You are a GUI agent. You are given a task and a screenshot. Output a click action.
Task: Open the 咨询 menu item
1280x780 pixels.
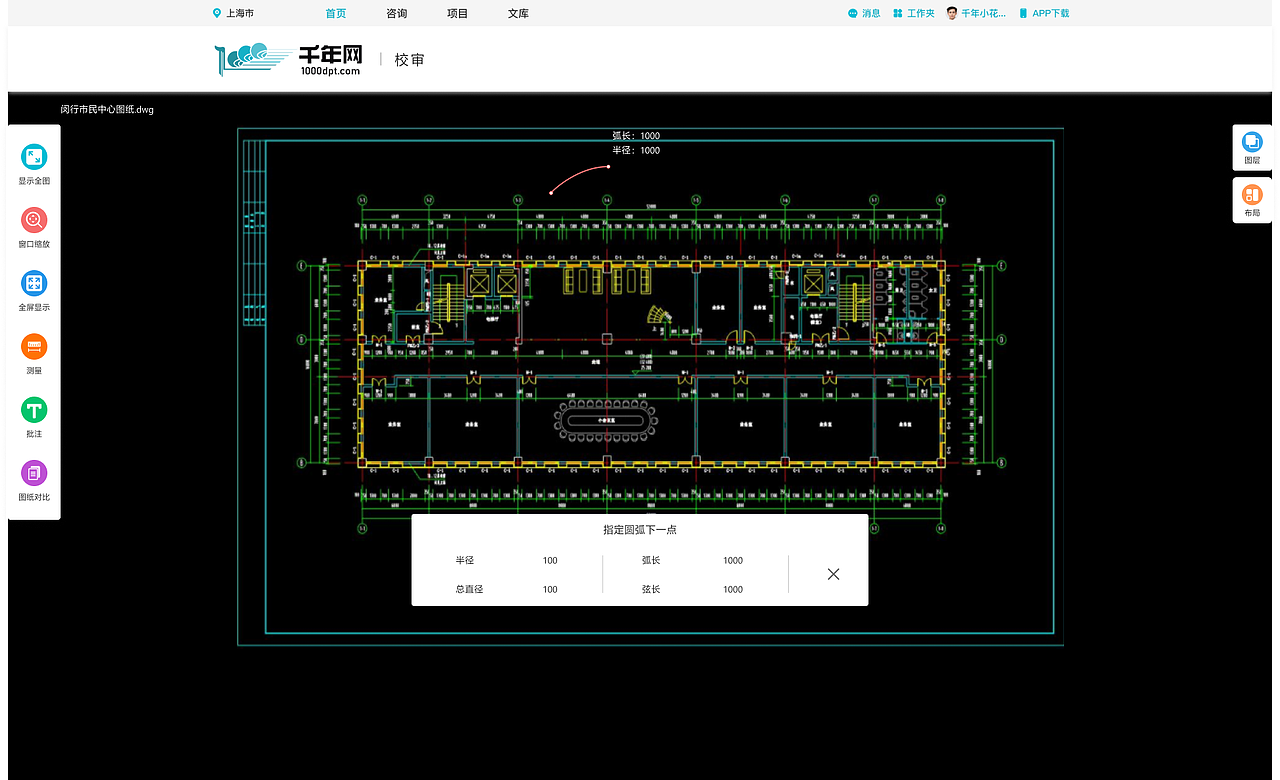click(396, 13)
